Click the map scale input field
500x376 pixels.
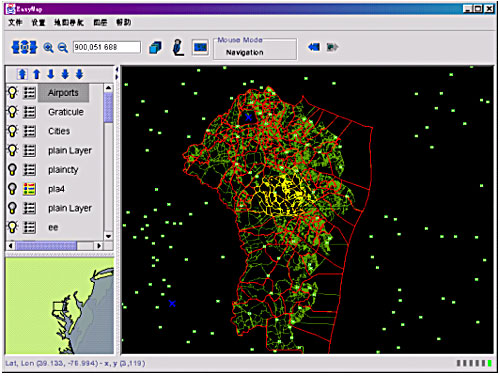point(107,47)
